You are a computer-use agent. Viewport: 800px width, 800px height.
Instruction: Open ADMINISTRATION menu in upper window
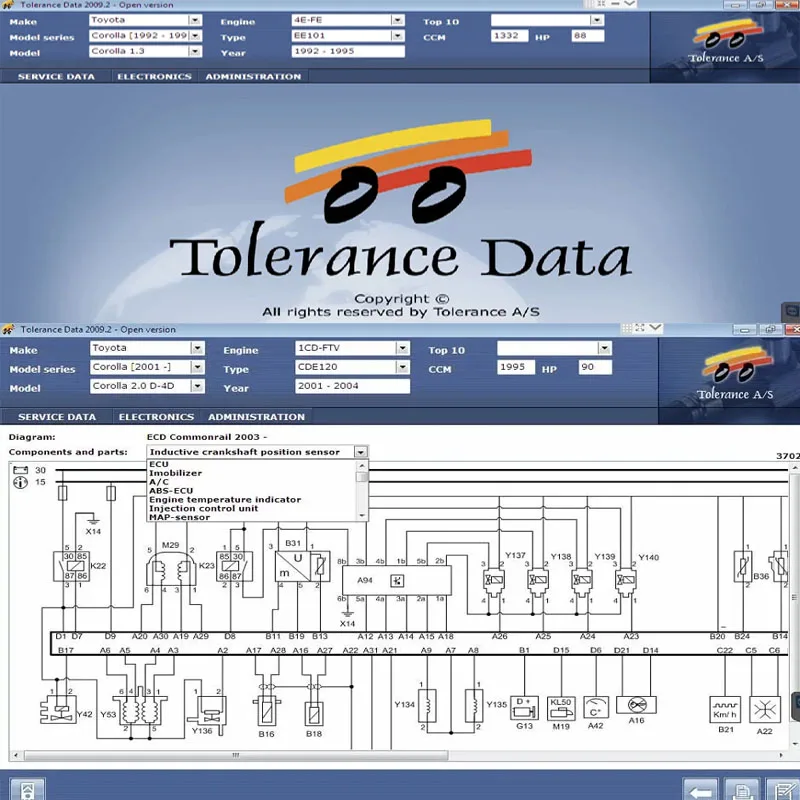coord(253,77)
